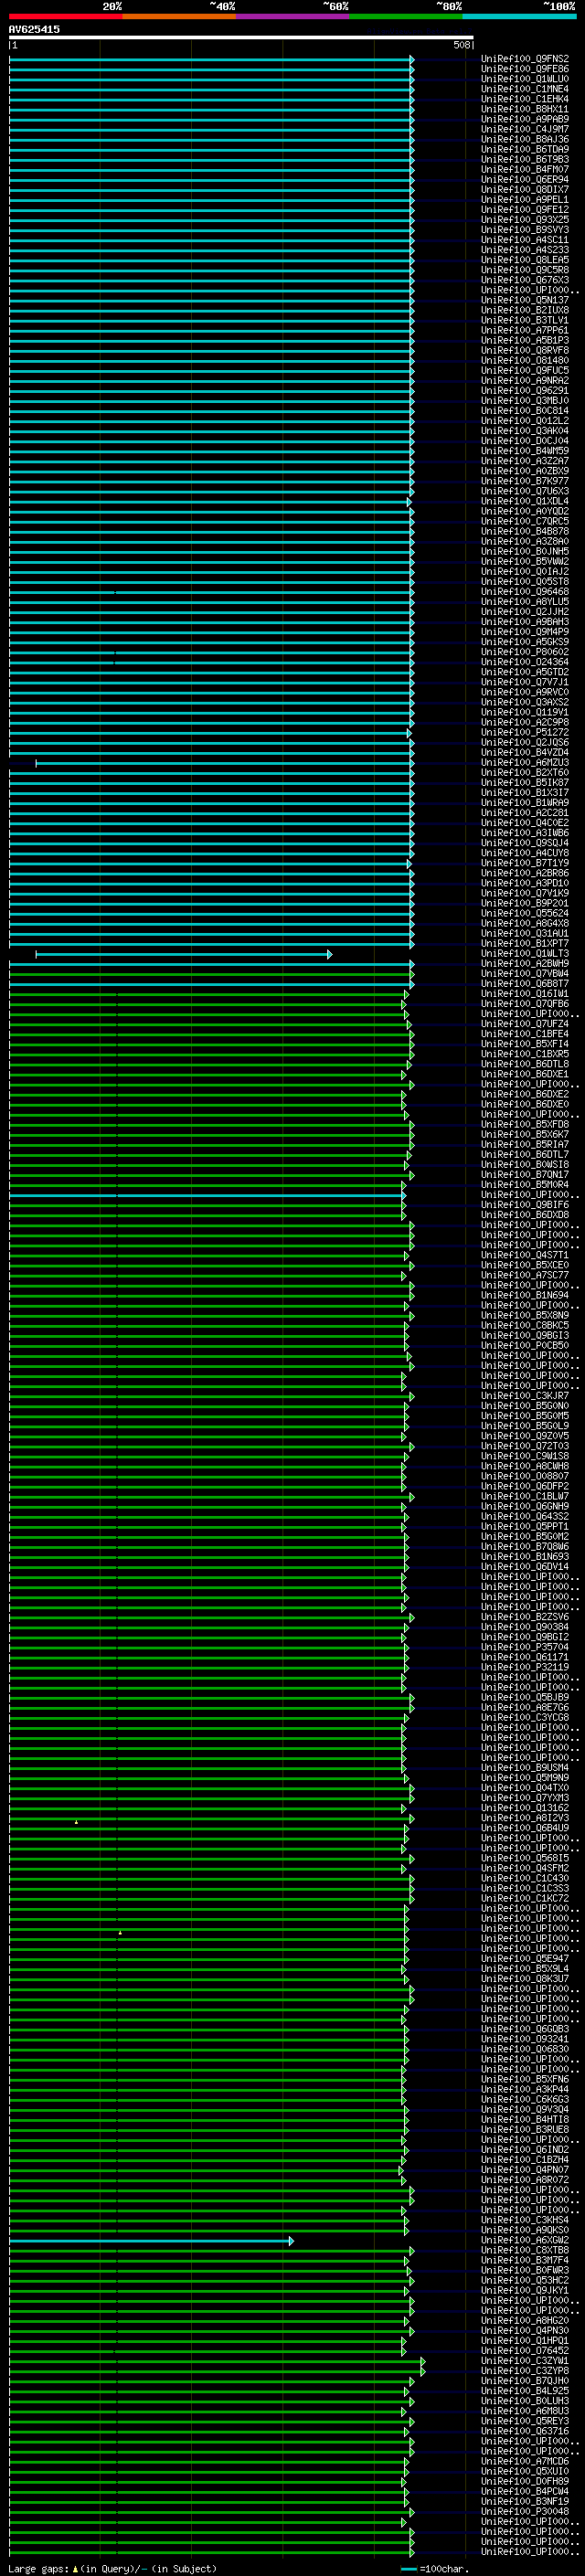Click the orange ~40% identity legend segment
This screenshot has height=2576, width=585.
[179, 16]
